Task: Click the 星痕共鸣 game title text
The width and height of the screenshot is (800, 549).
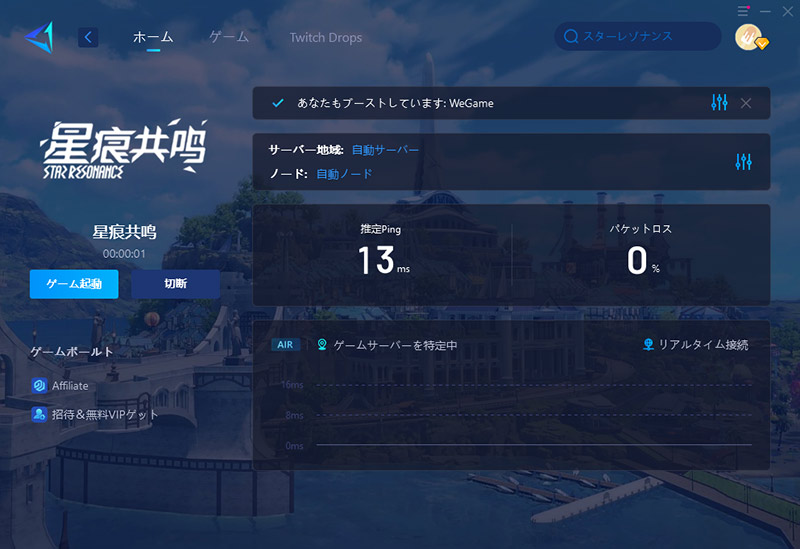Action: (124, 232)
